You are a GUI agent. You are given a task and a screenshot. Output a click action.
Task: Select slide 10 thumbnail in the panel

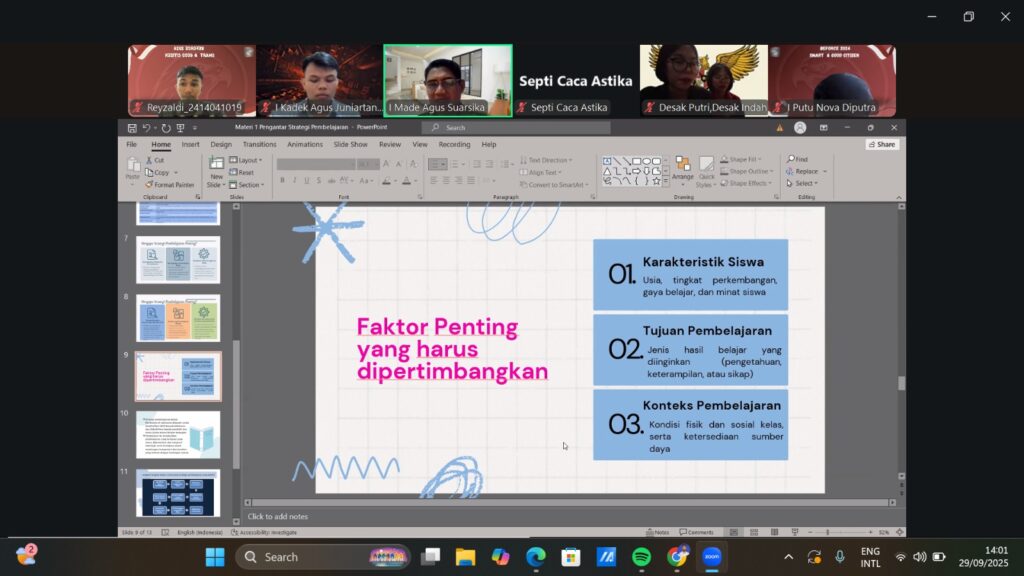pos(178,435)
